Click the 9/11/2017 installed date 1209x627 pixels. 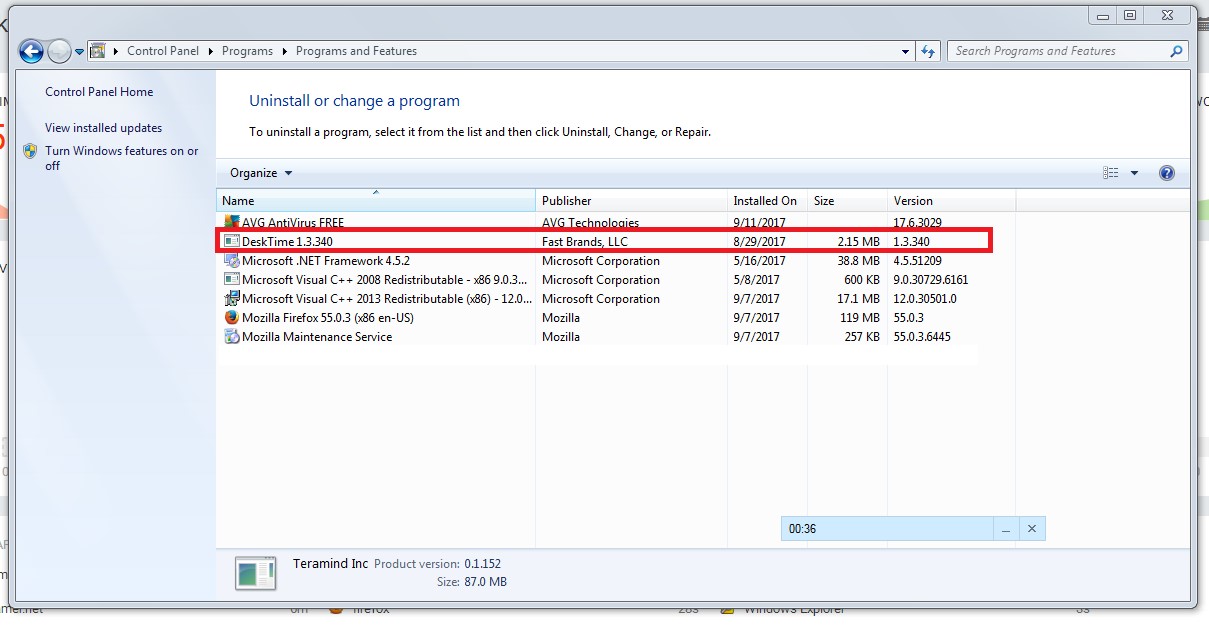coord(759,223)
